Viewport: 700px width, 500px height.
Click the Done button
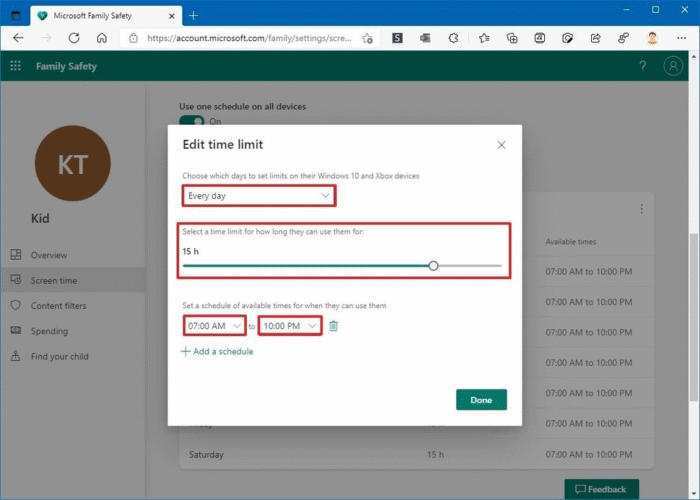tap(481, 400)
